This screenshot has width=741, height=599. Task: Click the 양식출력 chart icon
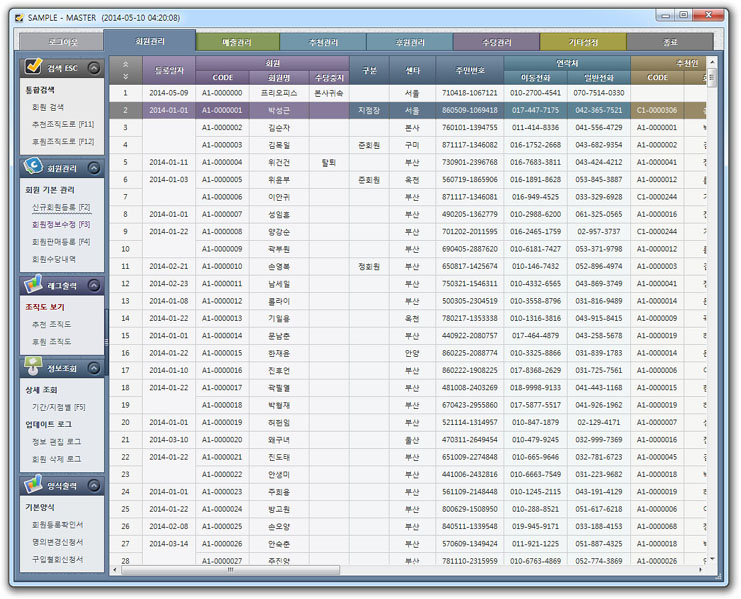(x=33, y=484)
